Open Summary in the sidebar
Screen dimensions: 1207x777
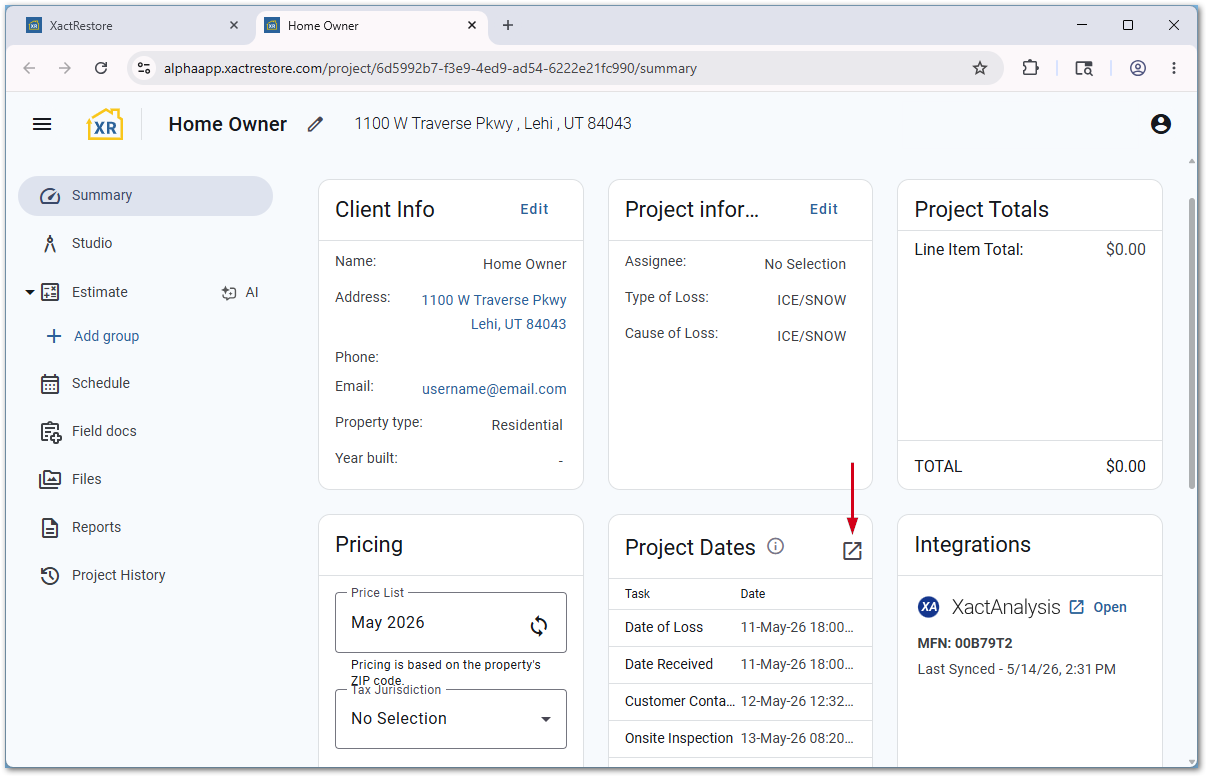click(145, 196)
